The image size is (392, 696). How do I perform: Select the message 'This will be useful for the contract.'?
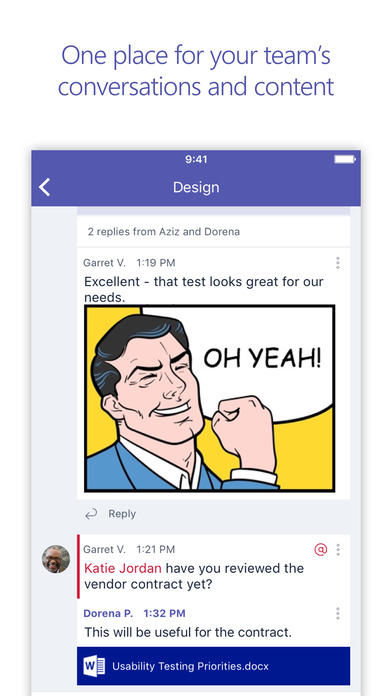point(188,632)
